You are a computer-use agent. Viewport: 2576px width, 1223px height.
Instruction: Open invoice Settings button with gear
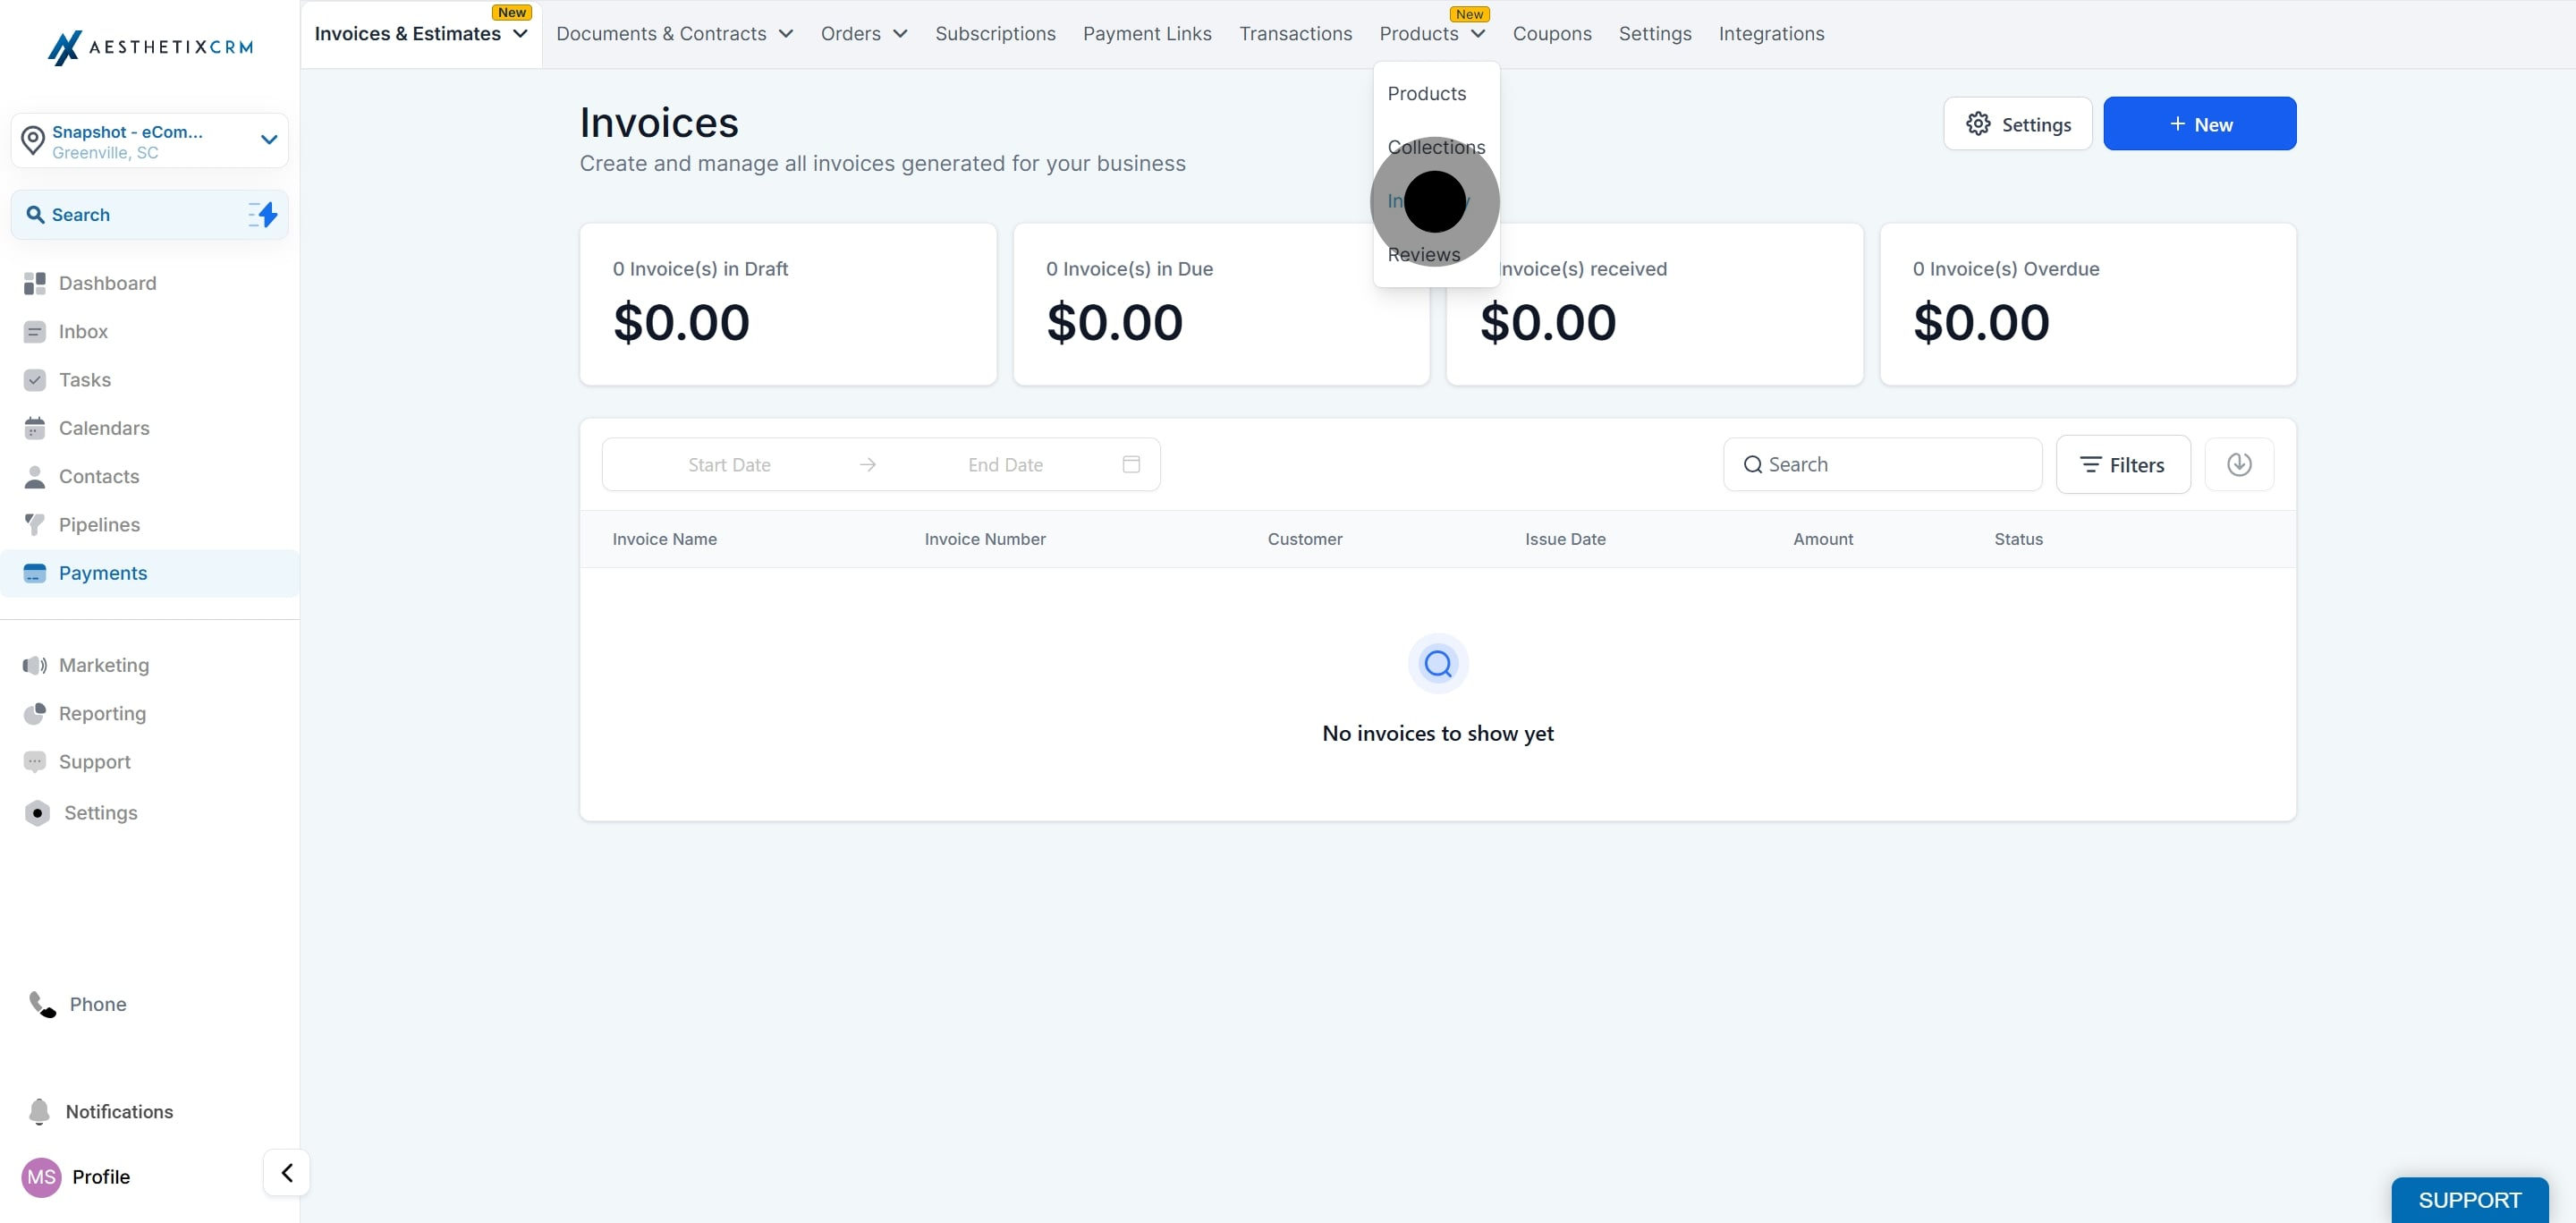pyautogui.click(x=2017, y=124)
